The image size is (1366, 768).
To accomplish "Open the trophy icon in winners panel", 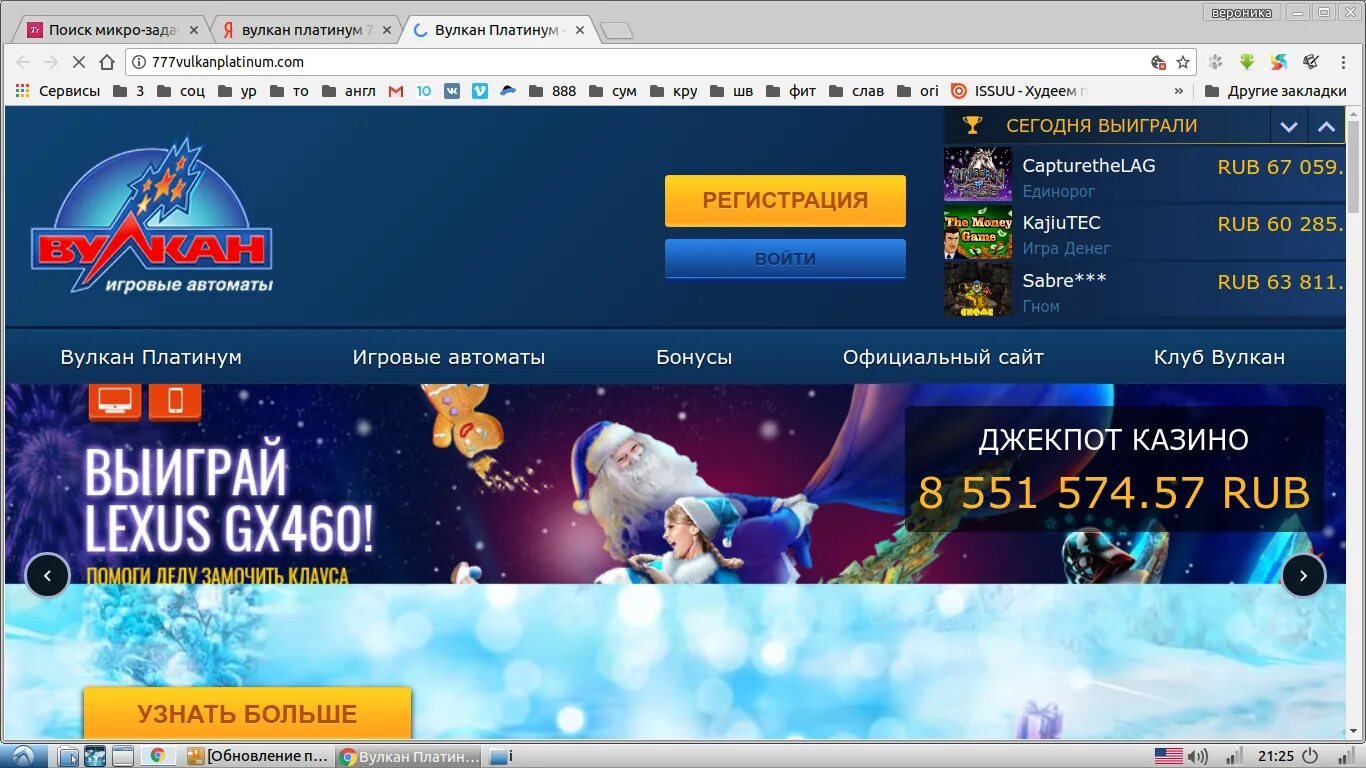I will point(972,126).
